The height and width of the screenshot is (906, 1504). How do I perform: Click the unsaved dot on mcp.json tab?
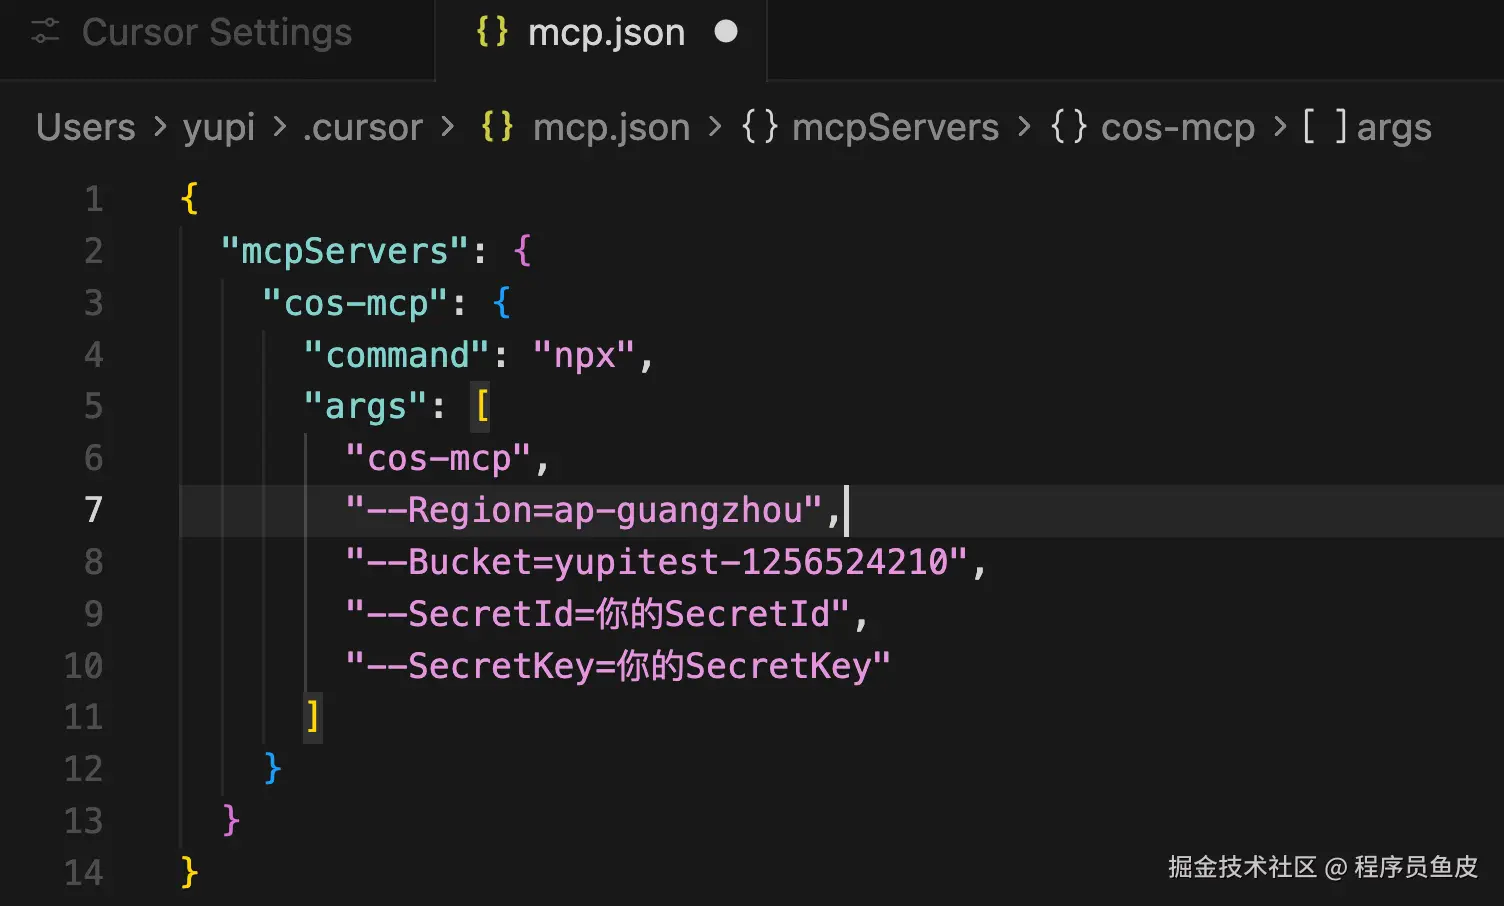tap(726, 32)
